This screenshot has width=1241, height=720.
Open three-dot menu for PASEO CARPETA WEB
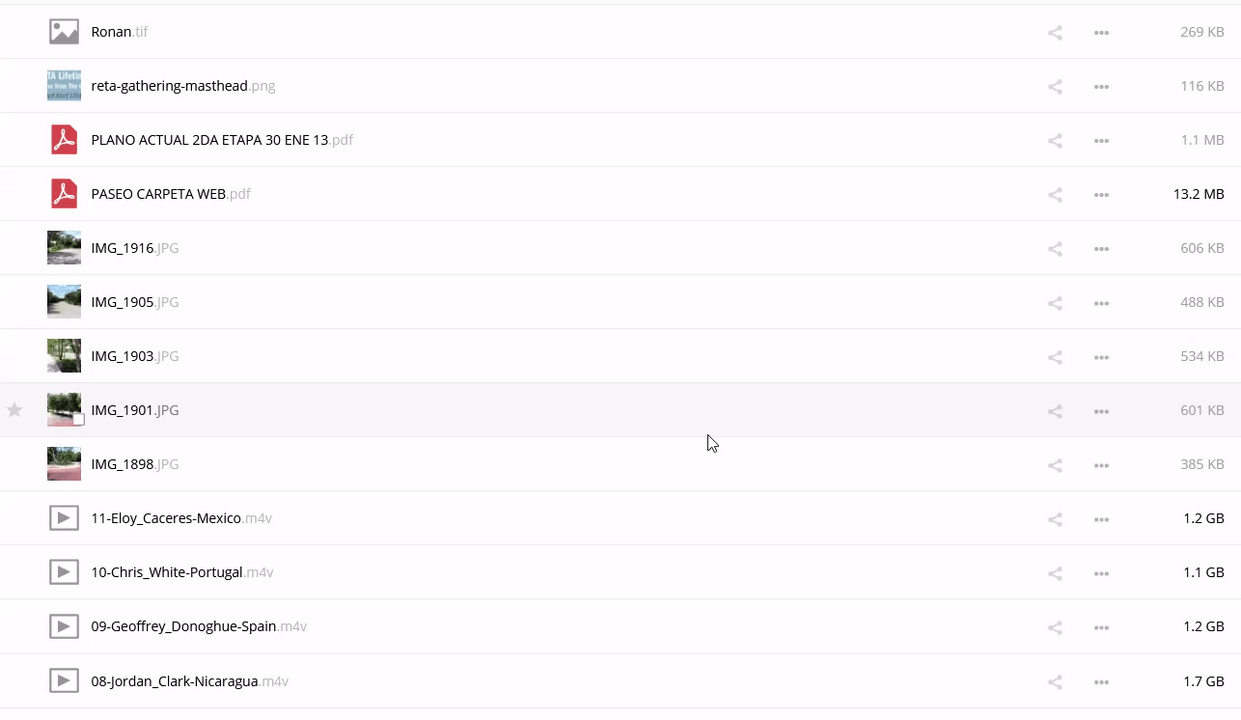click(1101, 195)
